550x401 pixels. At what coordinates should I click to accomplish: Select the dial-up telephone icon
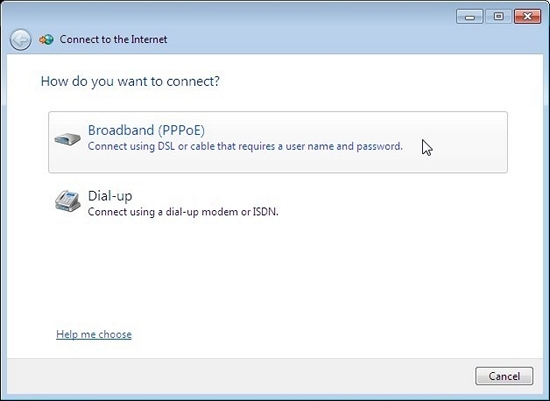[x=68, y=201]
